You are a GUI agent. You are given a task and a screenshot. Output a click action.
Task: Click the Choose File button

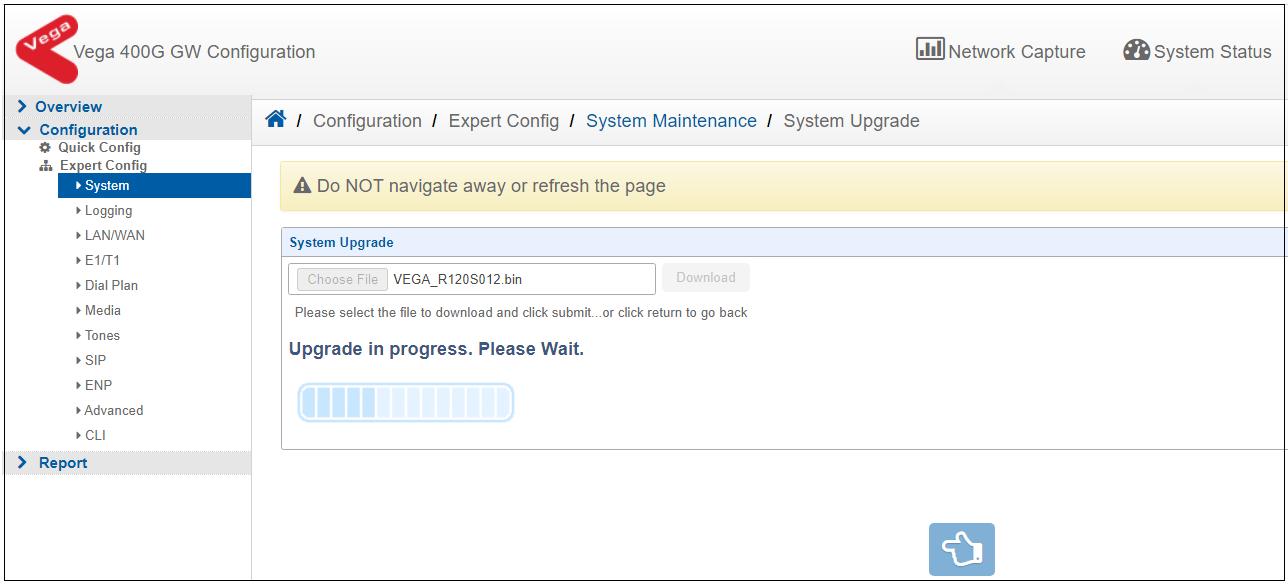[x=342, y=280]
